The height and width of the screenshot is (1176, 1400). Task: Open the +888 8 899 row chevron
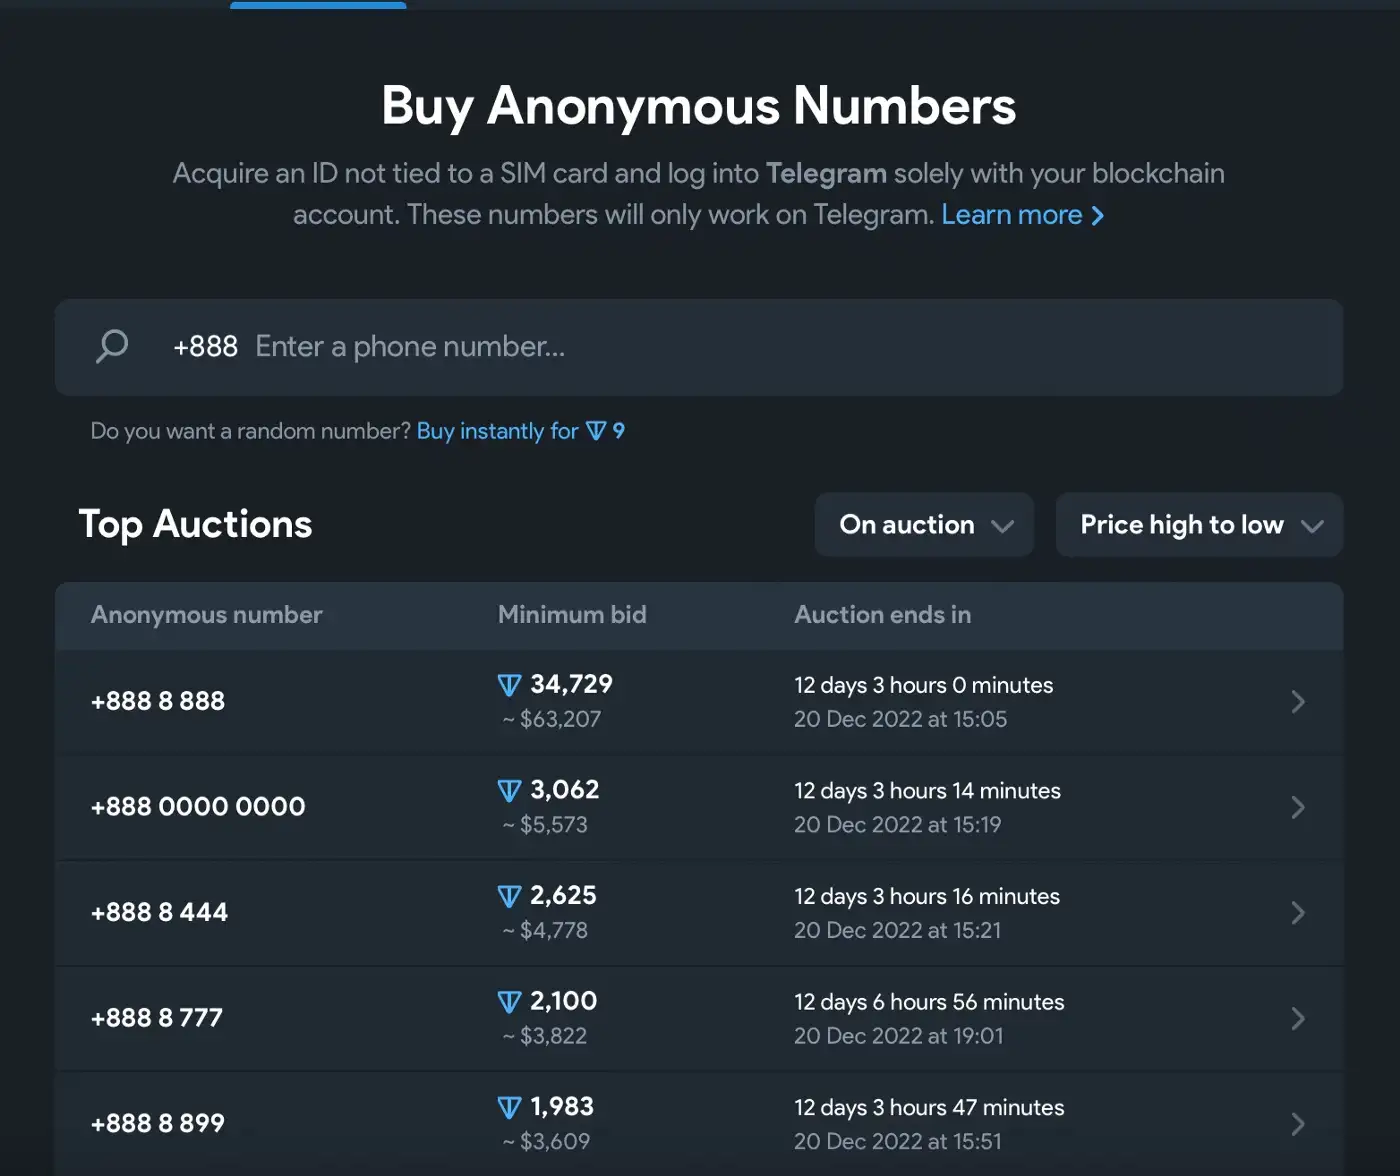point(1297,1124)
